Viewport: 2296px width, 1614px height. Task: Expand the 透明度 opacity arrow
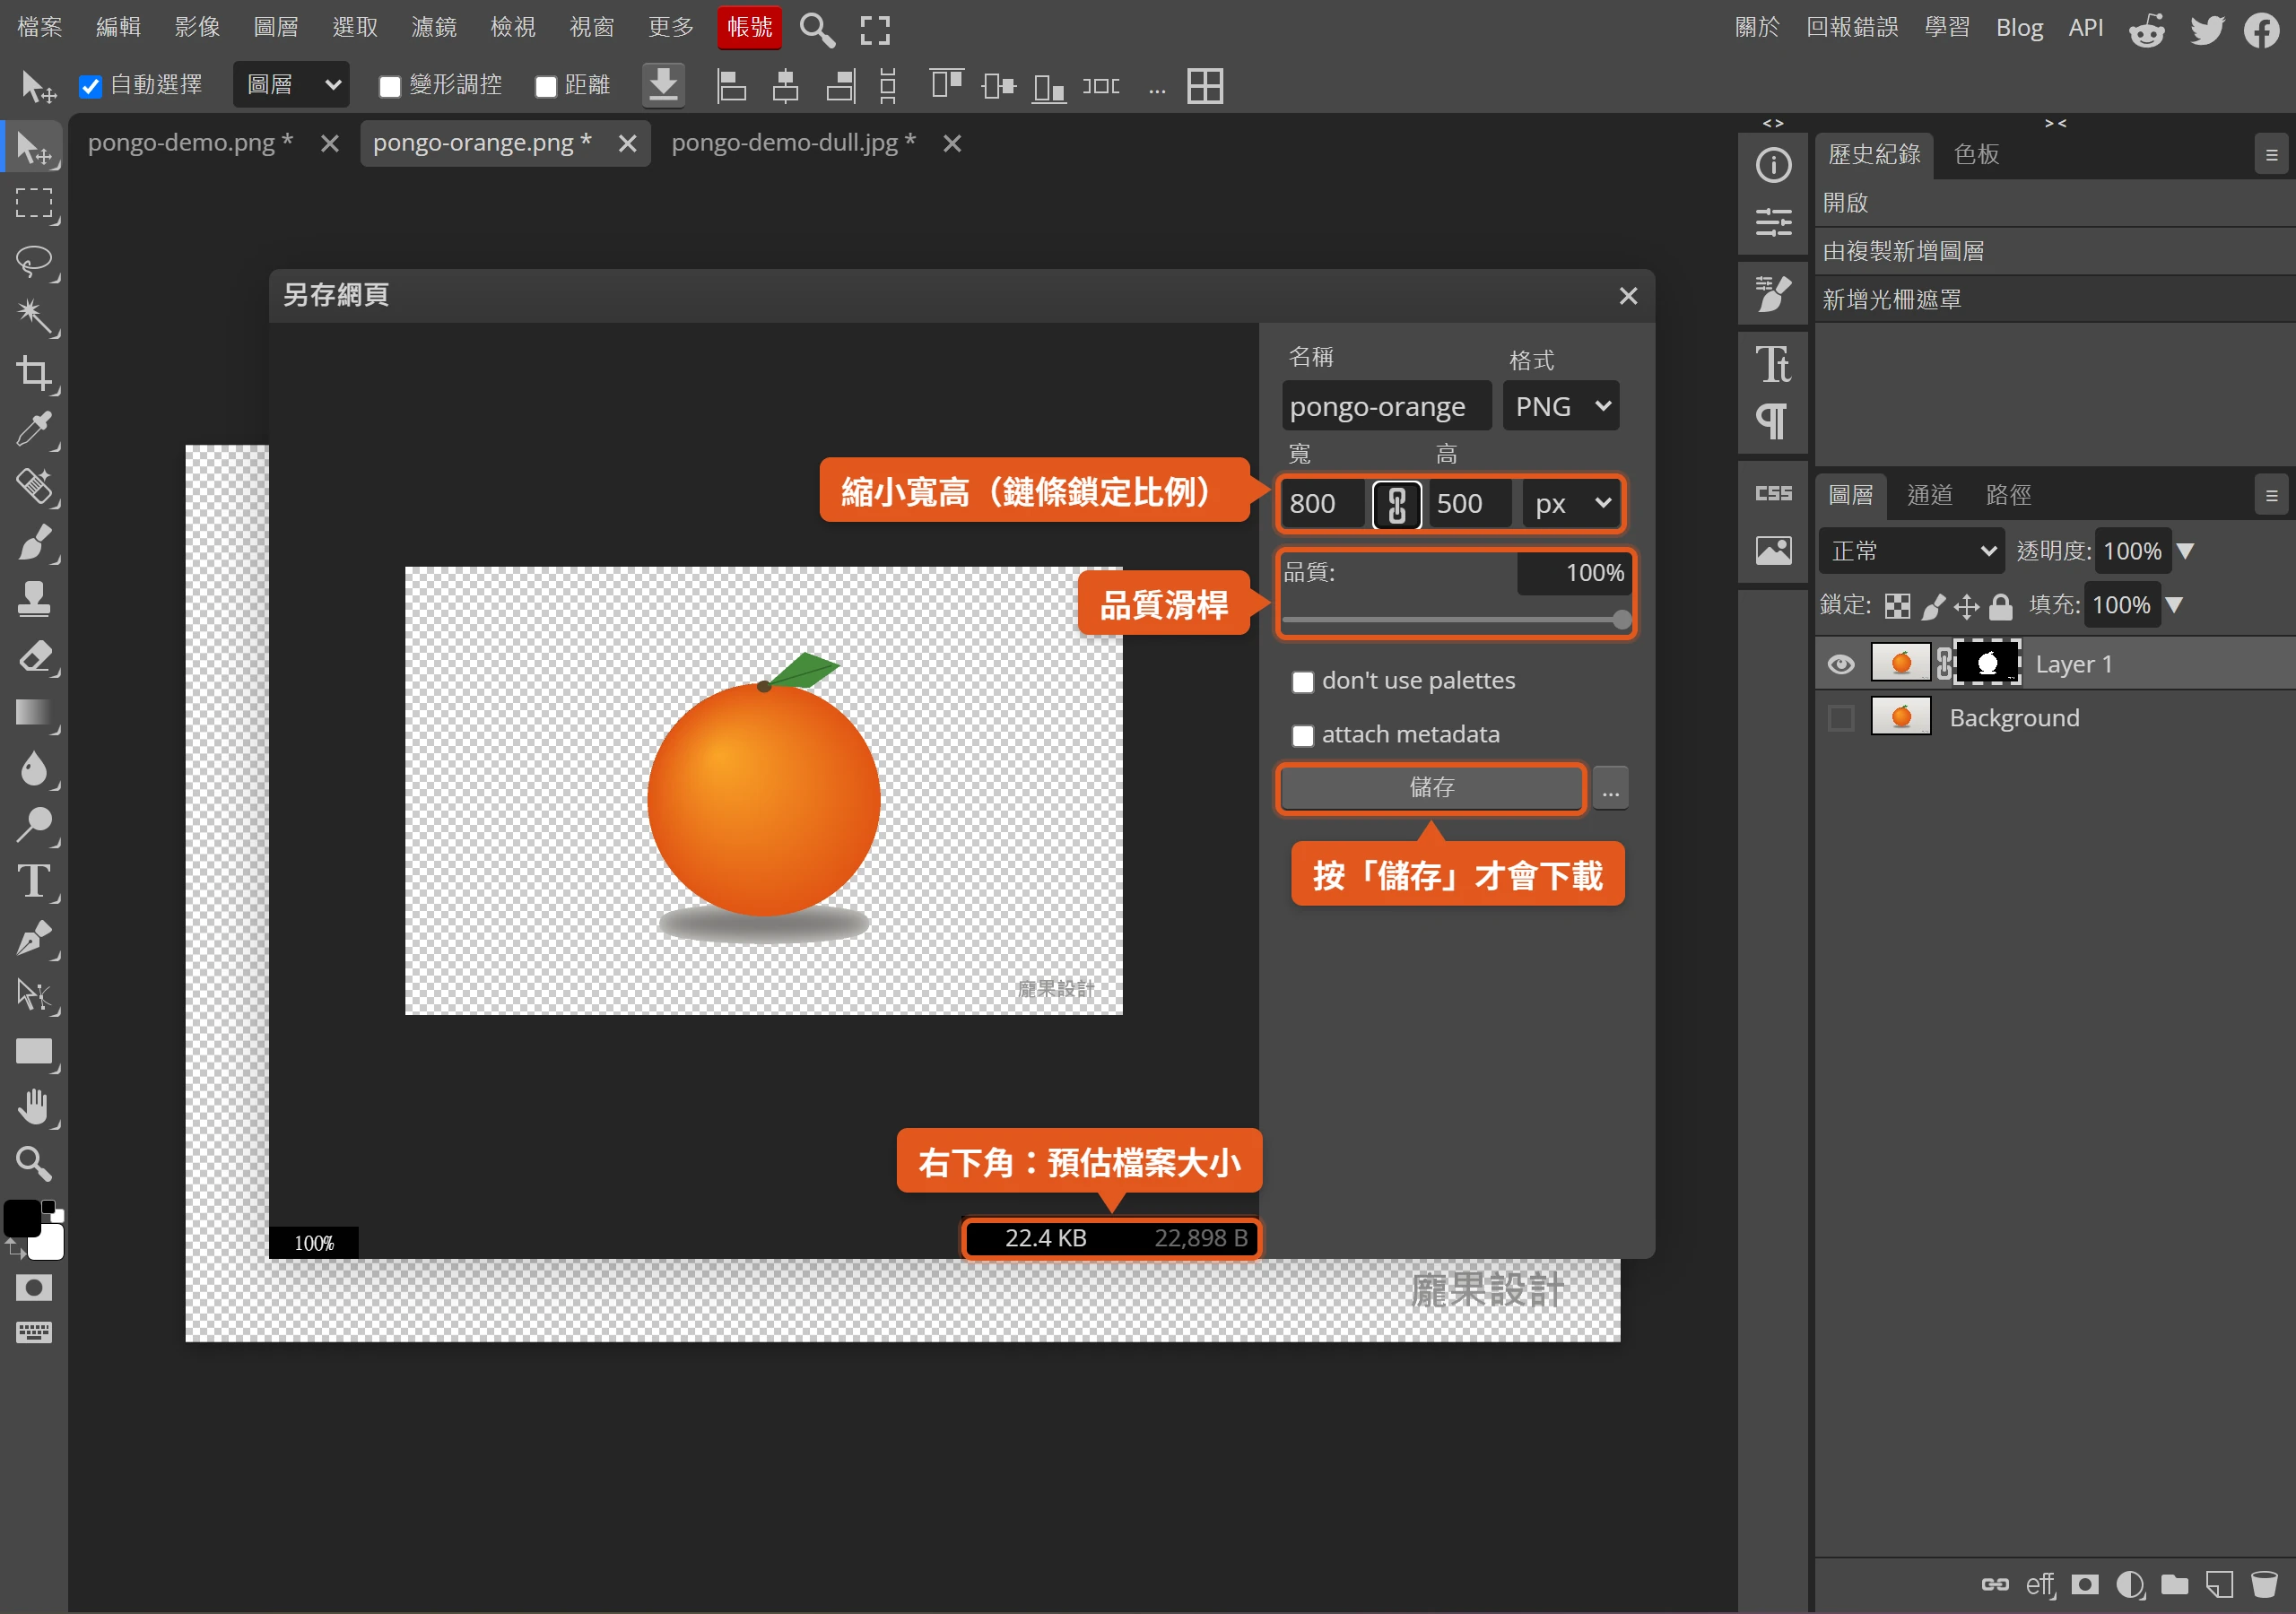2185,551
